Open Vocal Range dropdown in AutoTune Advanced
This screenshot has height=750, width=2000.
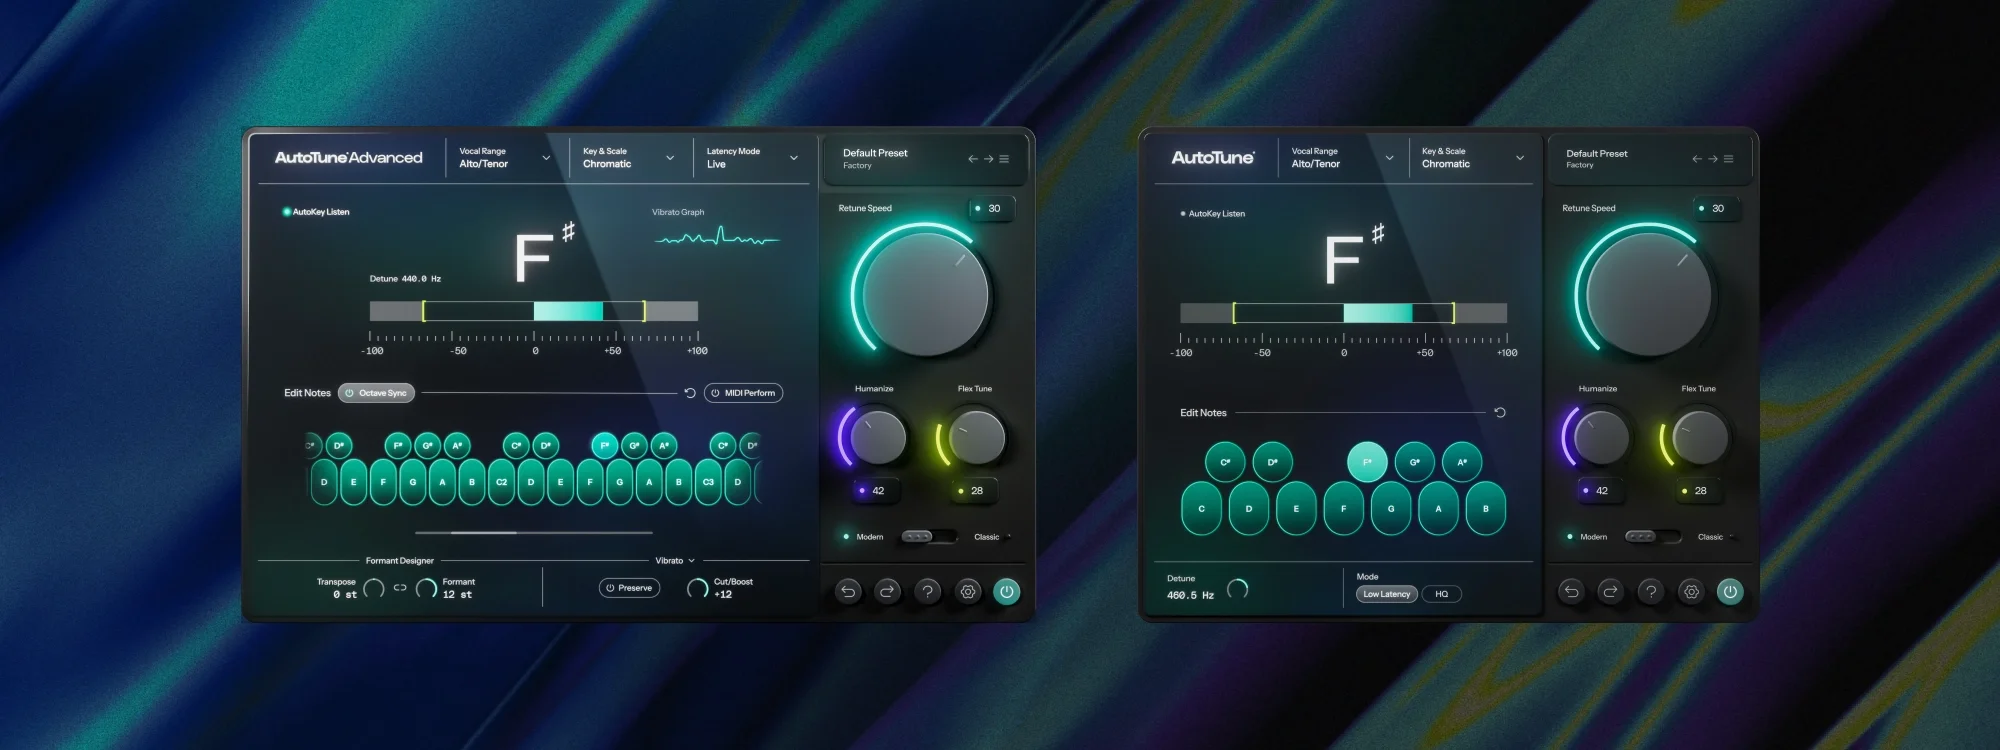505,158
